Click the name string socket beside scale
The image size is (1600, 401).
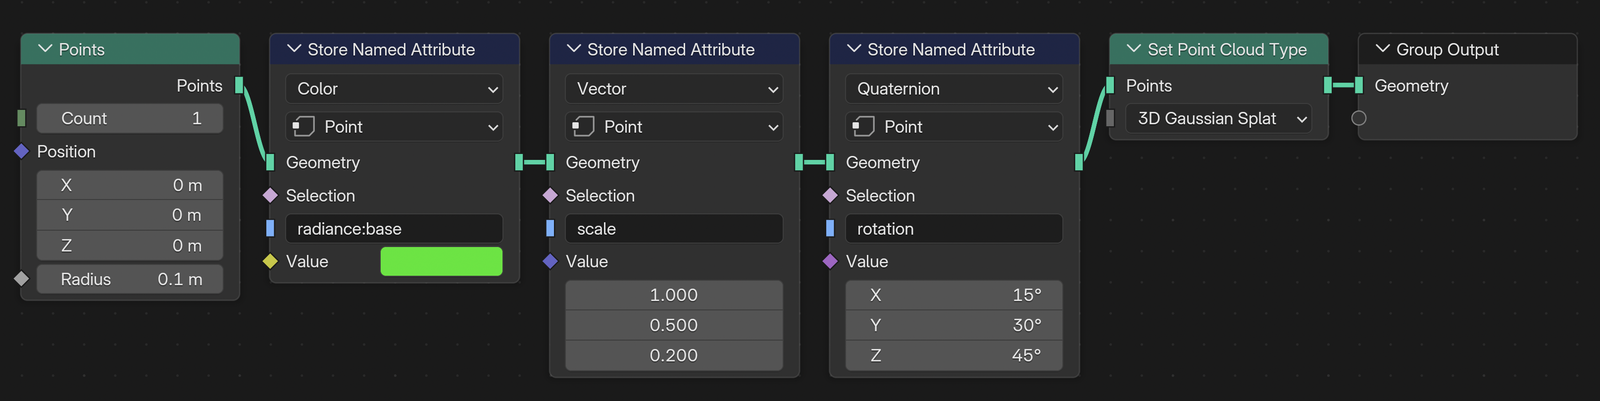pos(550,229)
